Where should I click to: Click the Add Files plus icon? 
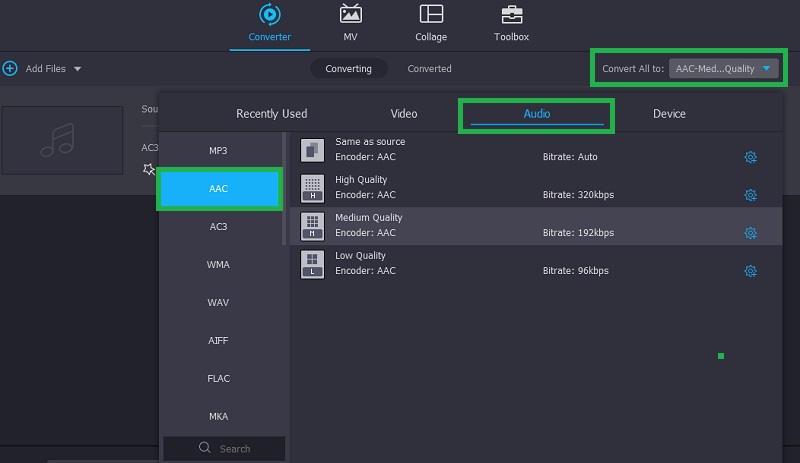pyautogui.click(x=10, y=69)
